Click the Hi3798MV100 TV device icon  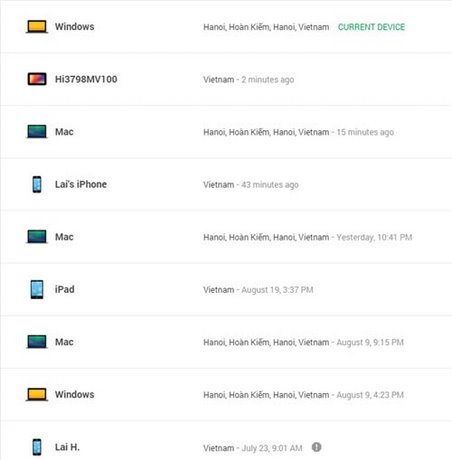click(x=37, y=79)
